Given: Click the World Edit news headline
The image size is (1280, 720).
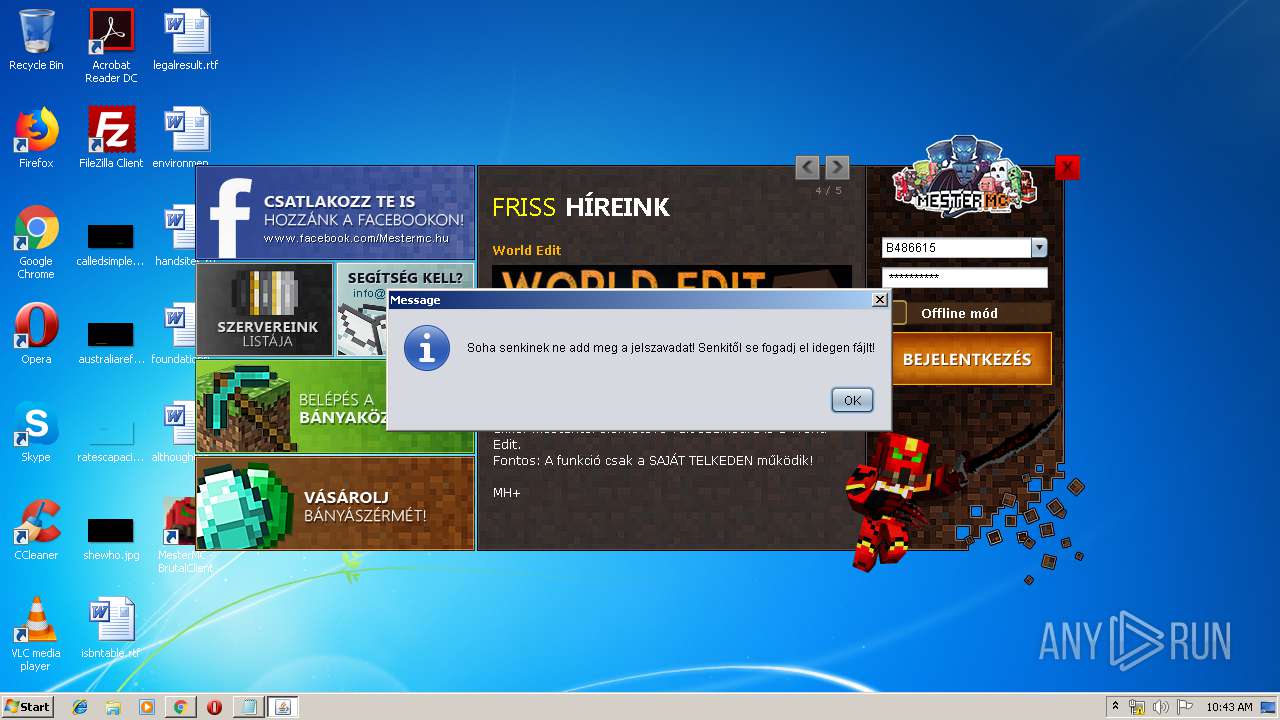Looking at the screenshot, I should (x=526, y=250).
